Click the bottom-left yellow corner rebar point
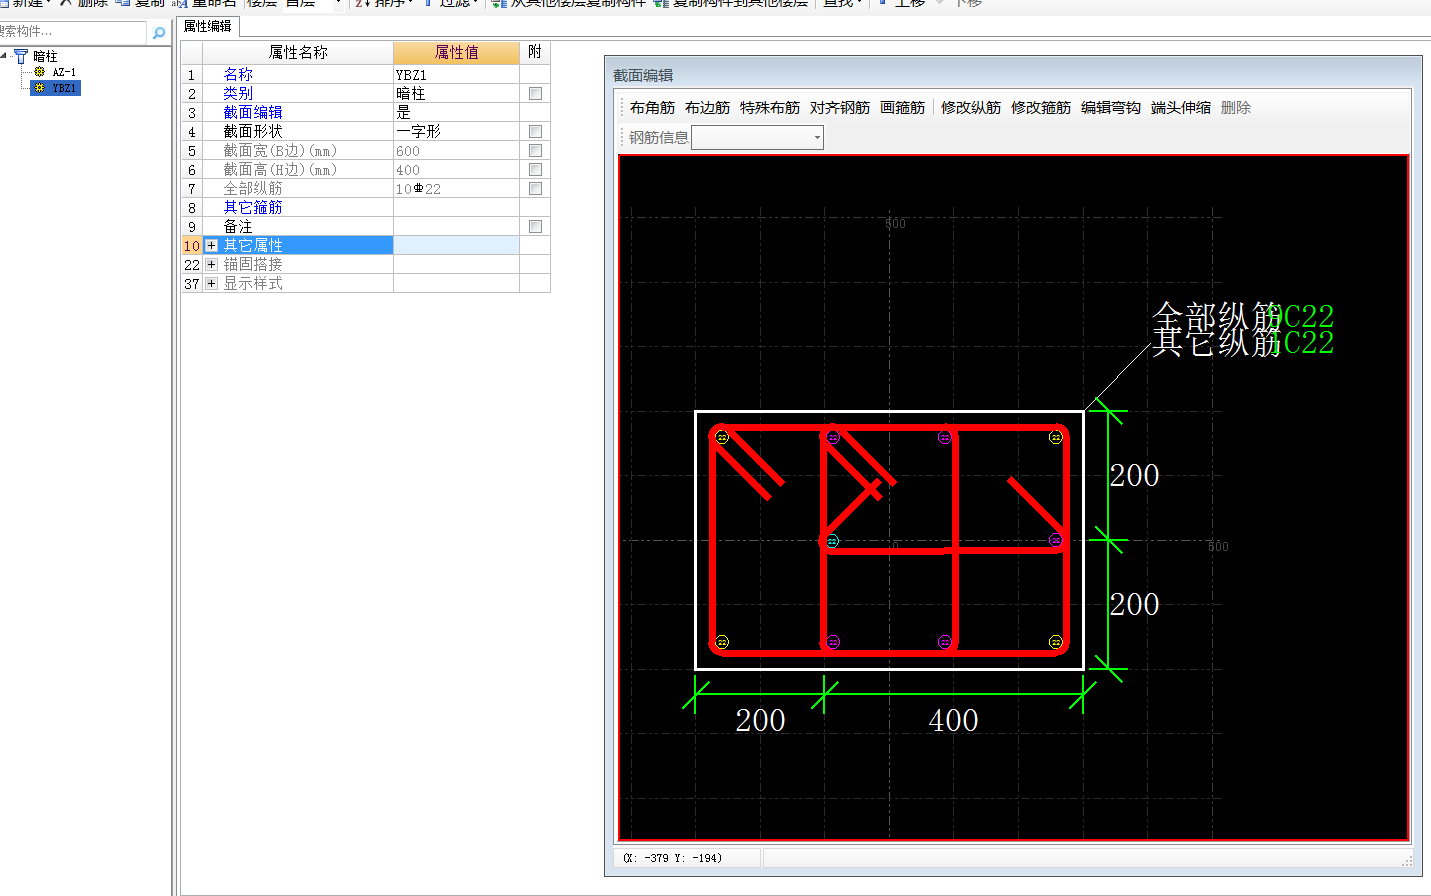 [x=722, y=642]
